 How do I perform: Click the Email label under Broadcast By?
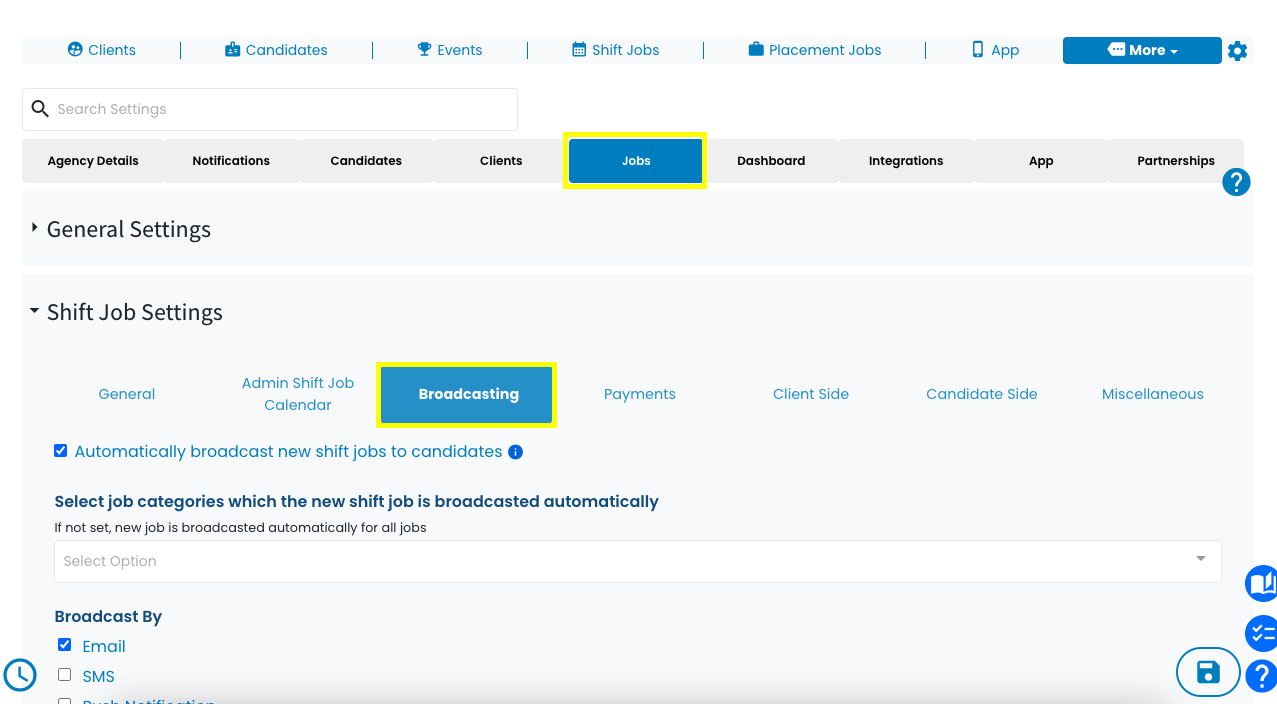click(104, 646)
